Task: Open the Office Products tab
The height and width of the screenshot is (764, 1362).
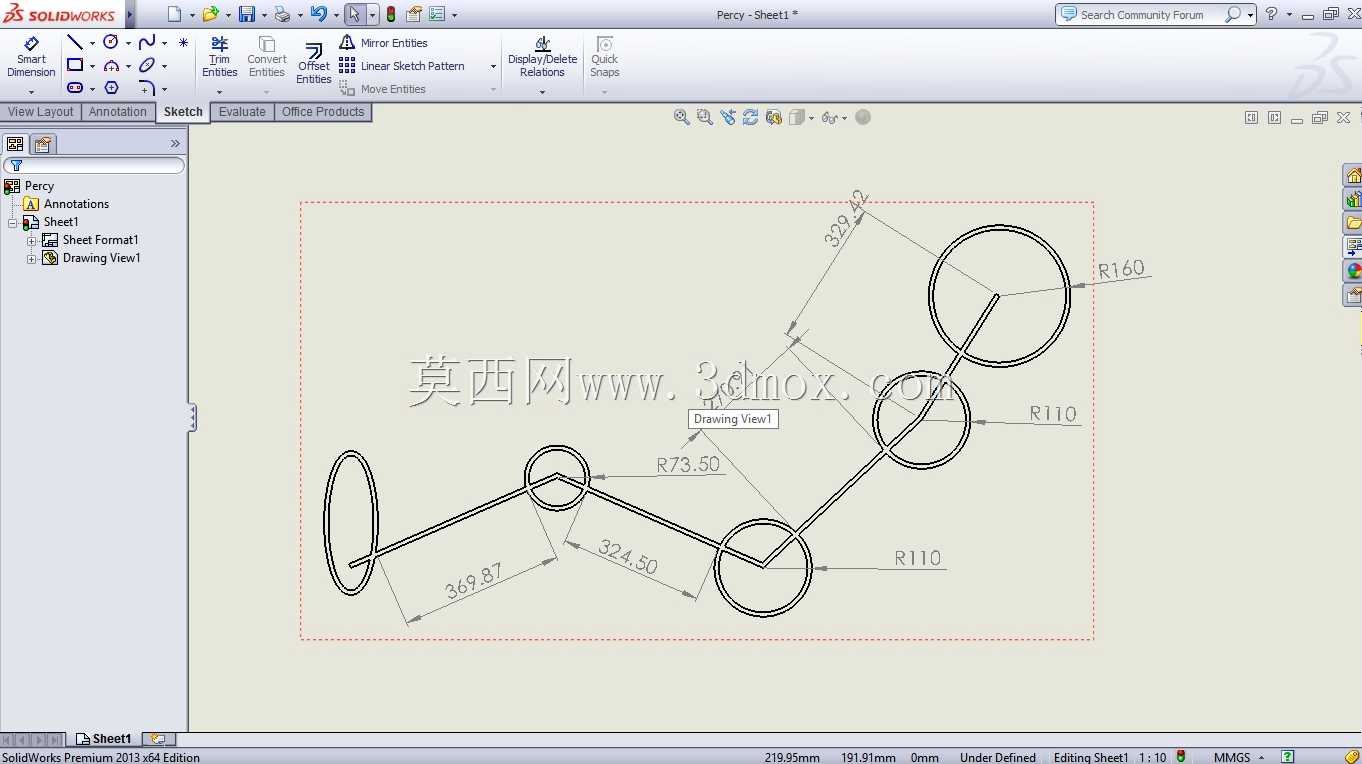Action: pyautogui.click(x=323, y=112)
